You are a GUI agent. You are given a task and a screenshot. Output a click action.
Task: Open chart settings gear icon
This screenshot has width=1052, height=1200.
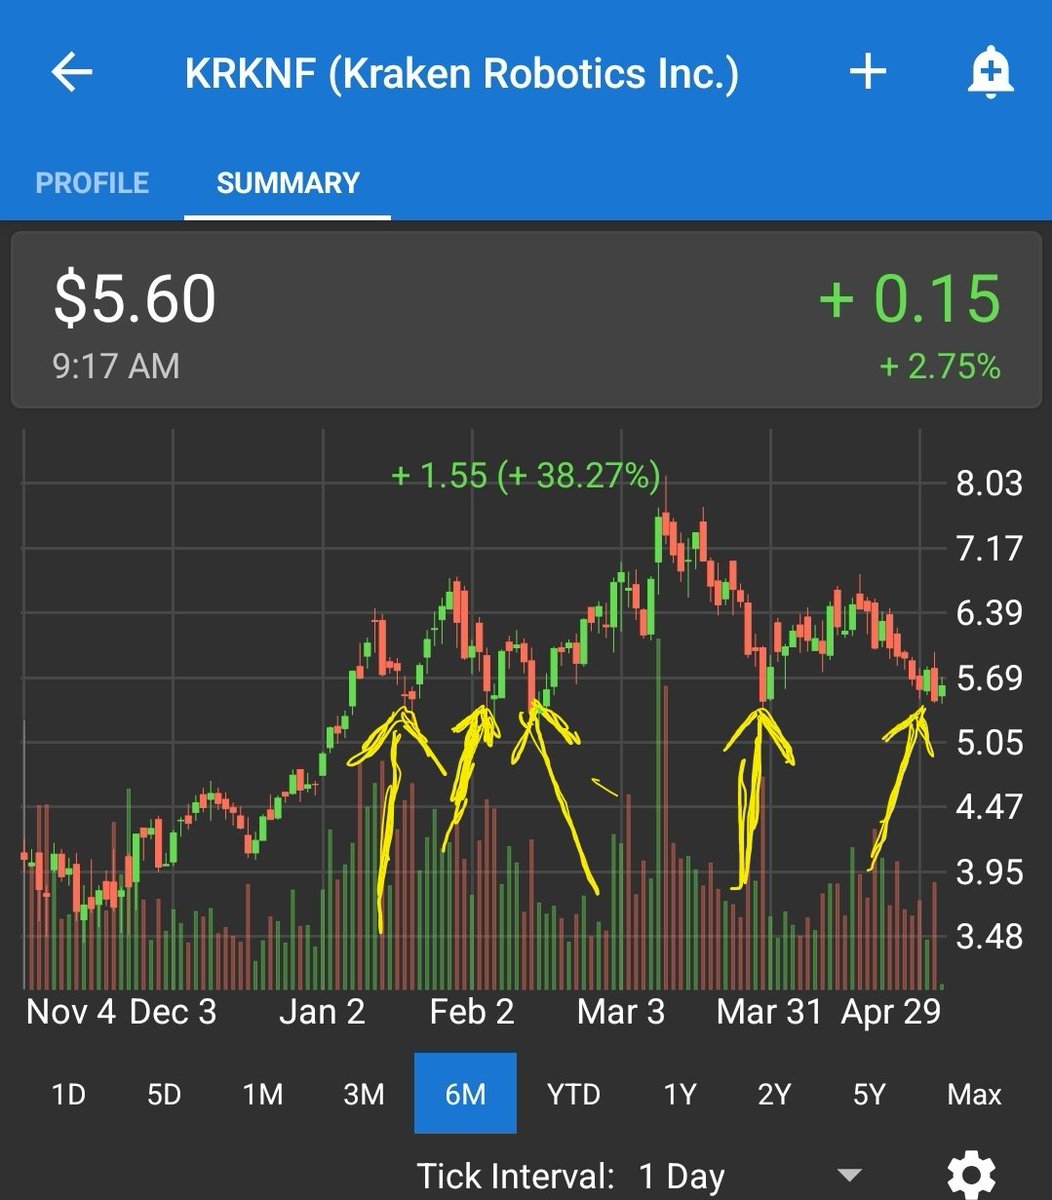point(972,1175)
